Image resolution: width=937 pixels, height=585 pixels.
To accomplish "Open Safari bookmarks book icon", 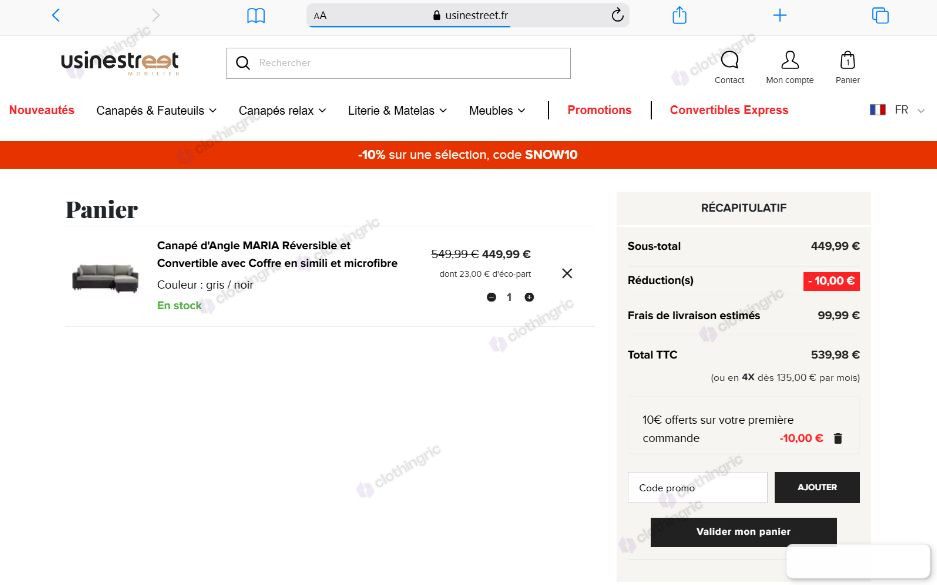I will click(x=256, y=16).
